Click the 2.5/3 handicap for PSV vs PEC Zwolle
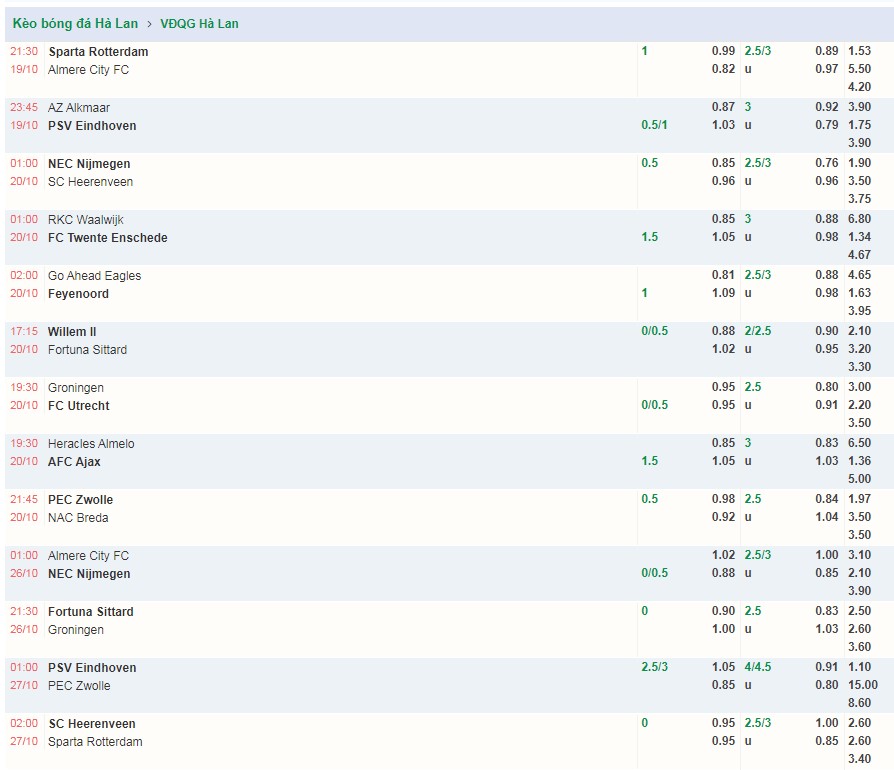Screen dimensions: 894x770 [655, 666]
